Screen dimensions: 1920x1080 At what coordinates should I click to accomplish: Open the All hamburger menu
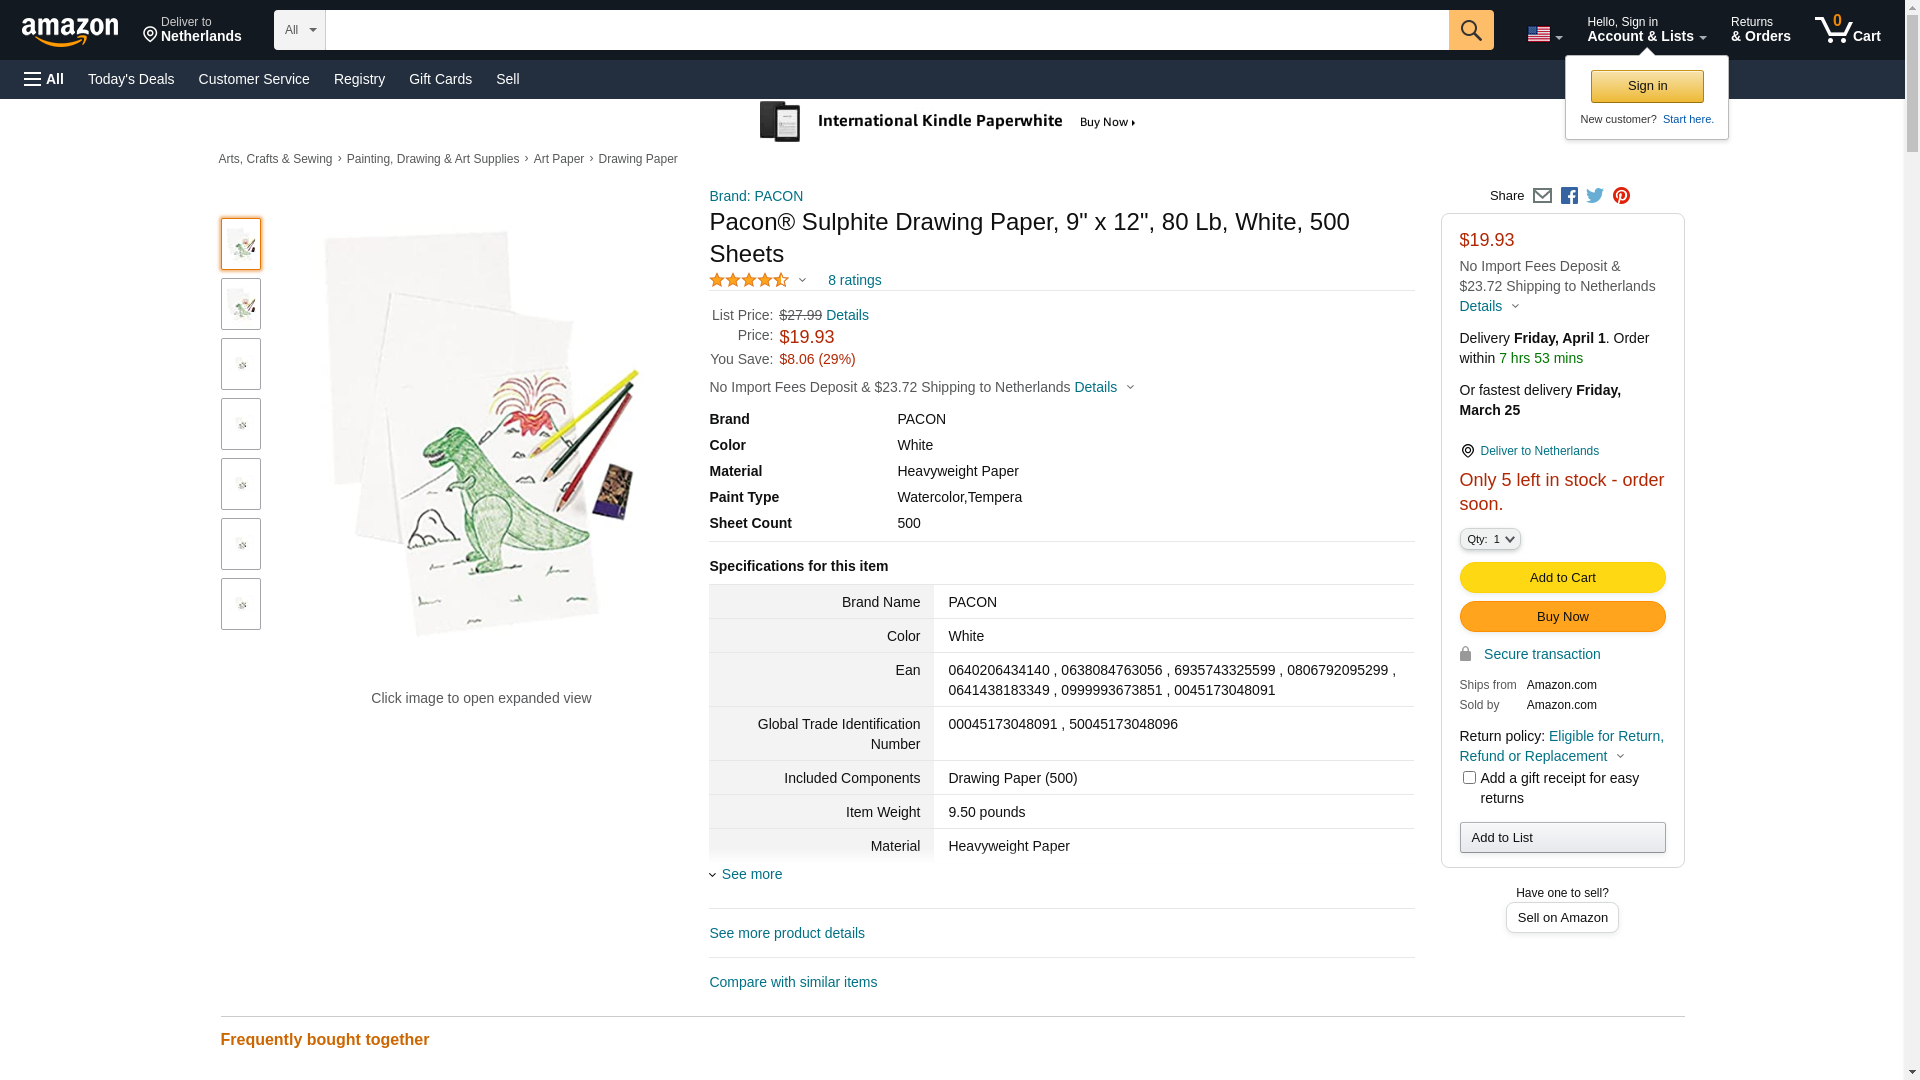44,79
